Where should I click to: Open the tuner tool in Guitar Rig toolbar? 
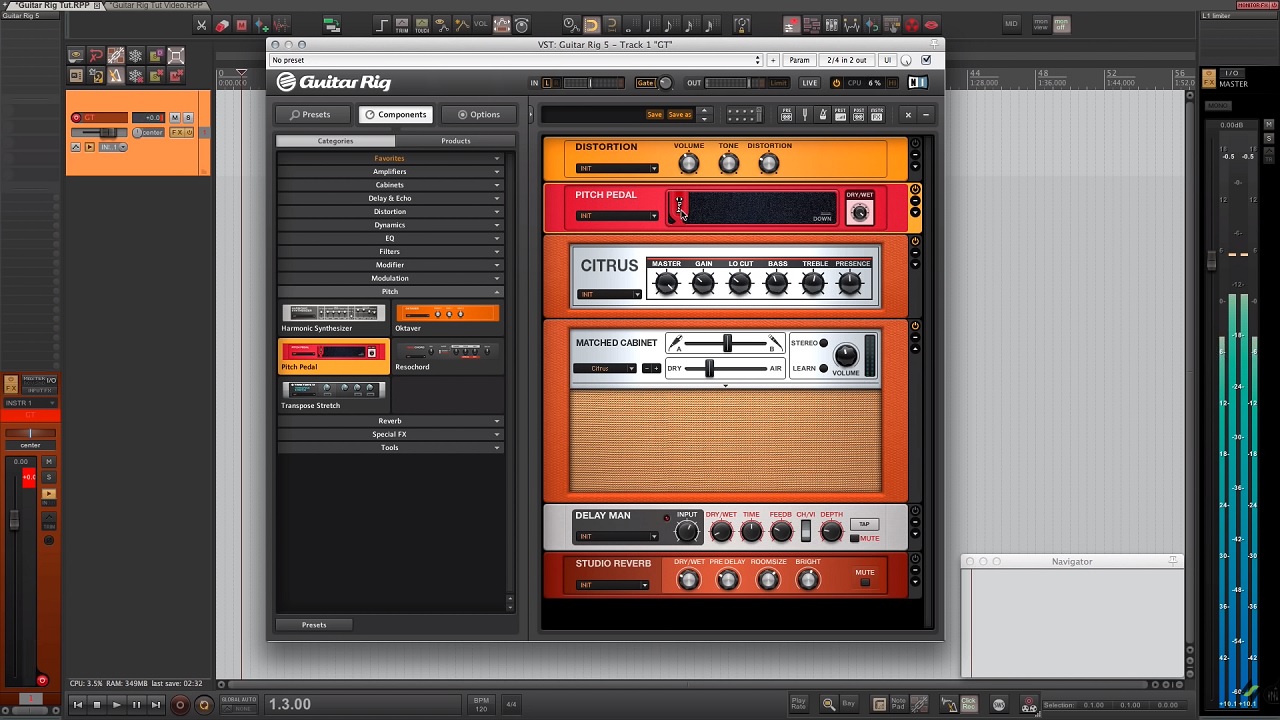pyautogui.click(x=804, y=115)
